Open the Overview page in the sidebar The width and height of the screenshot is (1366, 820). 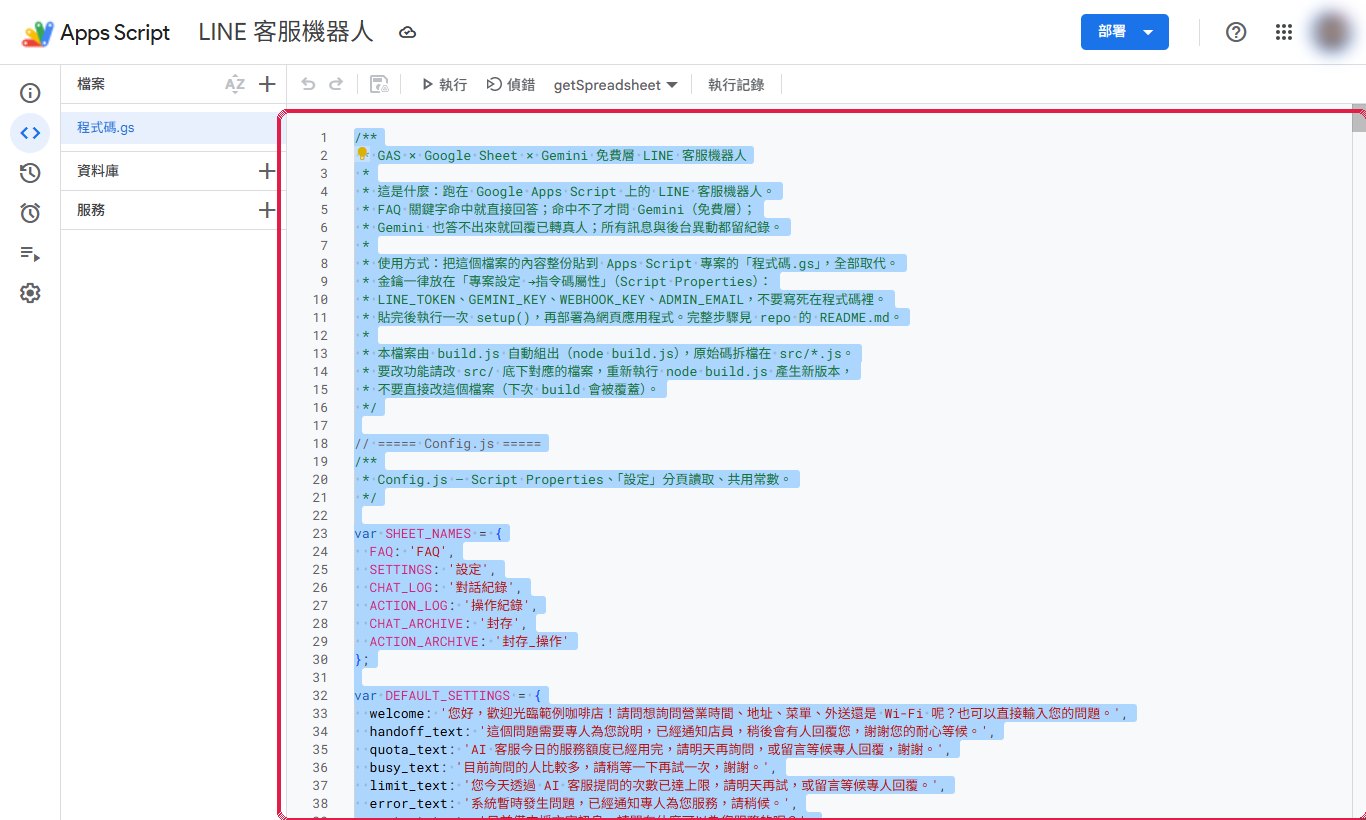(30, 93)
